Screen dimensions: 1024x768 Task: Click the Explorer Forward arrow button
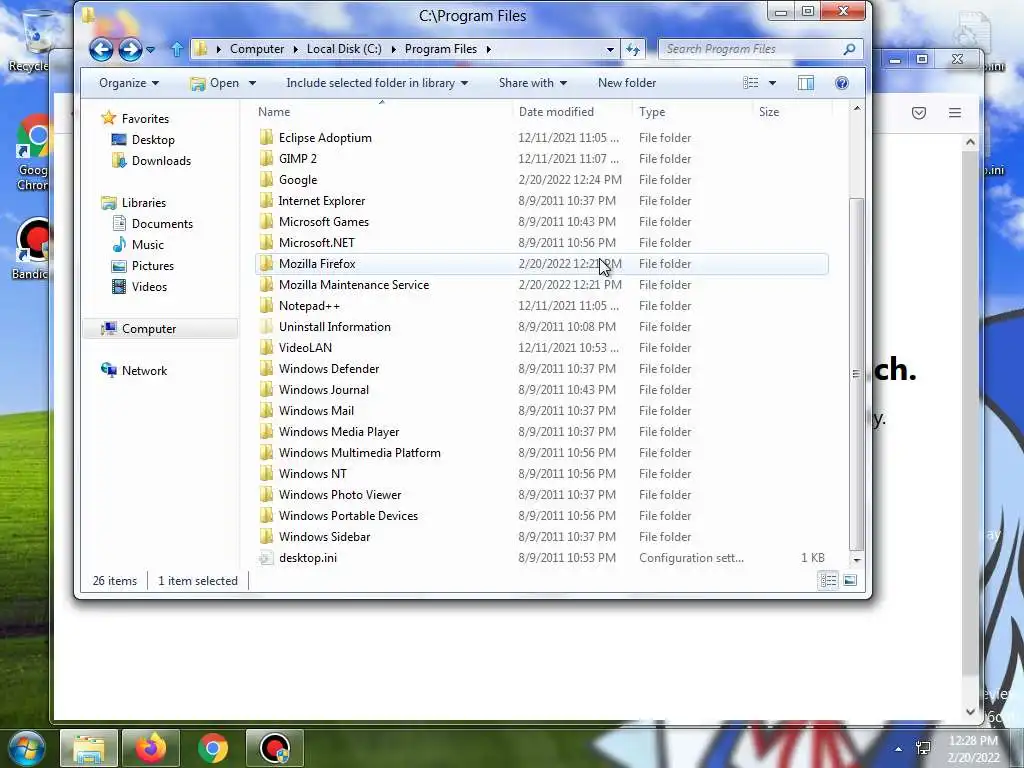pyautogui.click(x=130, y=49)
